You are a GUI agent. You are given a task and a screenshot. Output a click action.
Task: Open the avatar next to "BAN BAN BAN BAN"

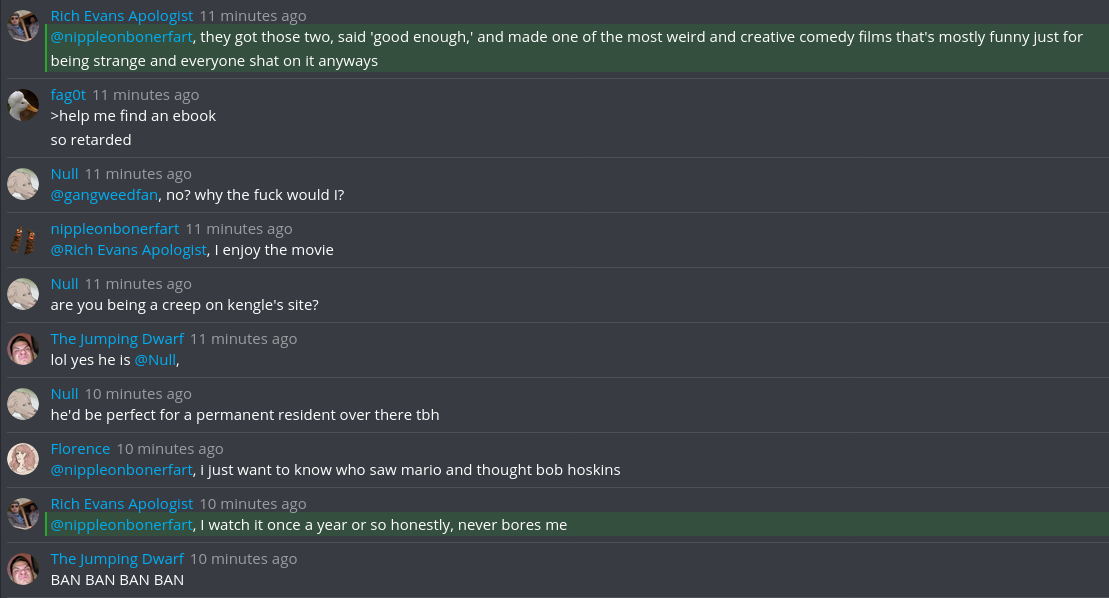click(x=23, y=569)
